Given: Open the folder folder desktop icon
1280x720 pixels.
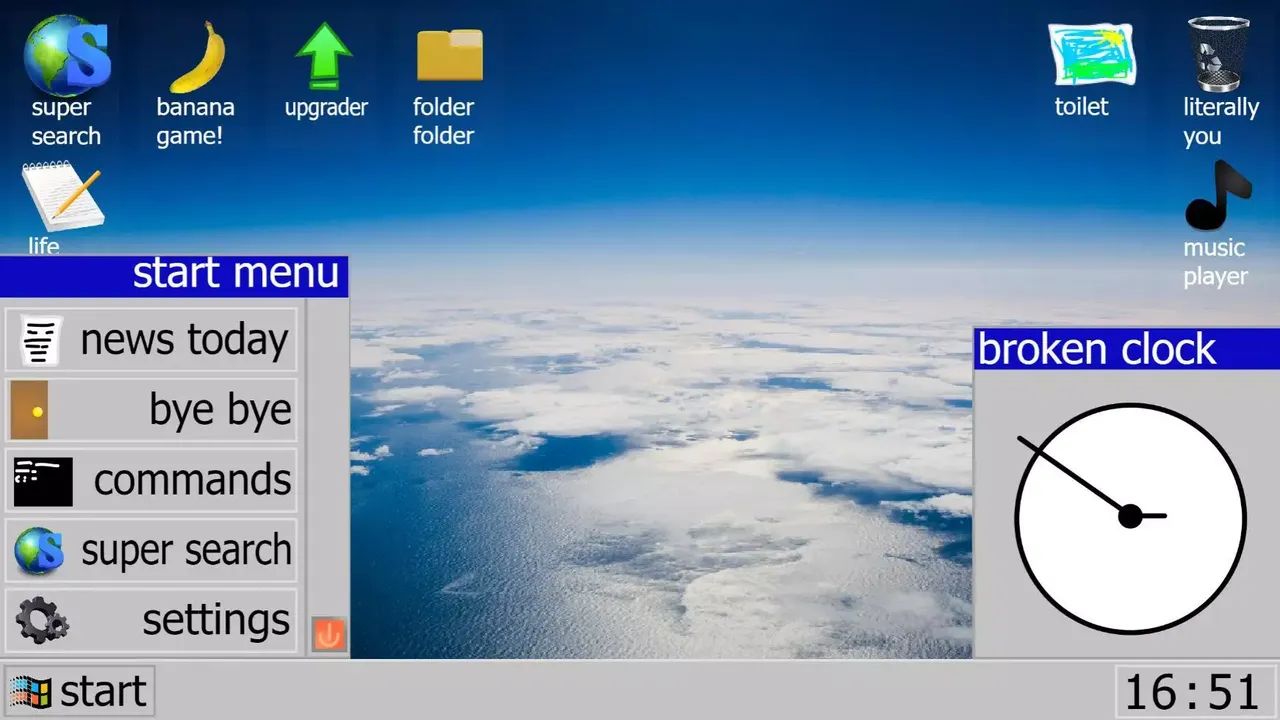Looking at the screenshot, I should [x=449, y=55].
